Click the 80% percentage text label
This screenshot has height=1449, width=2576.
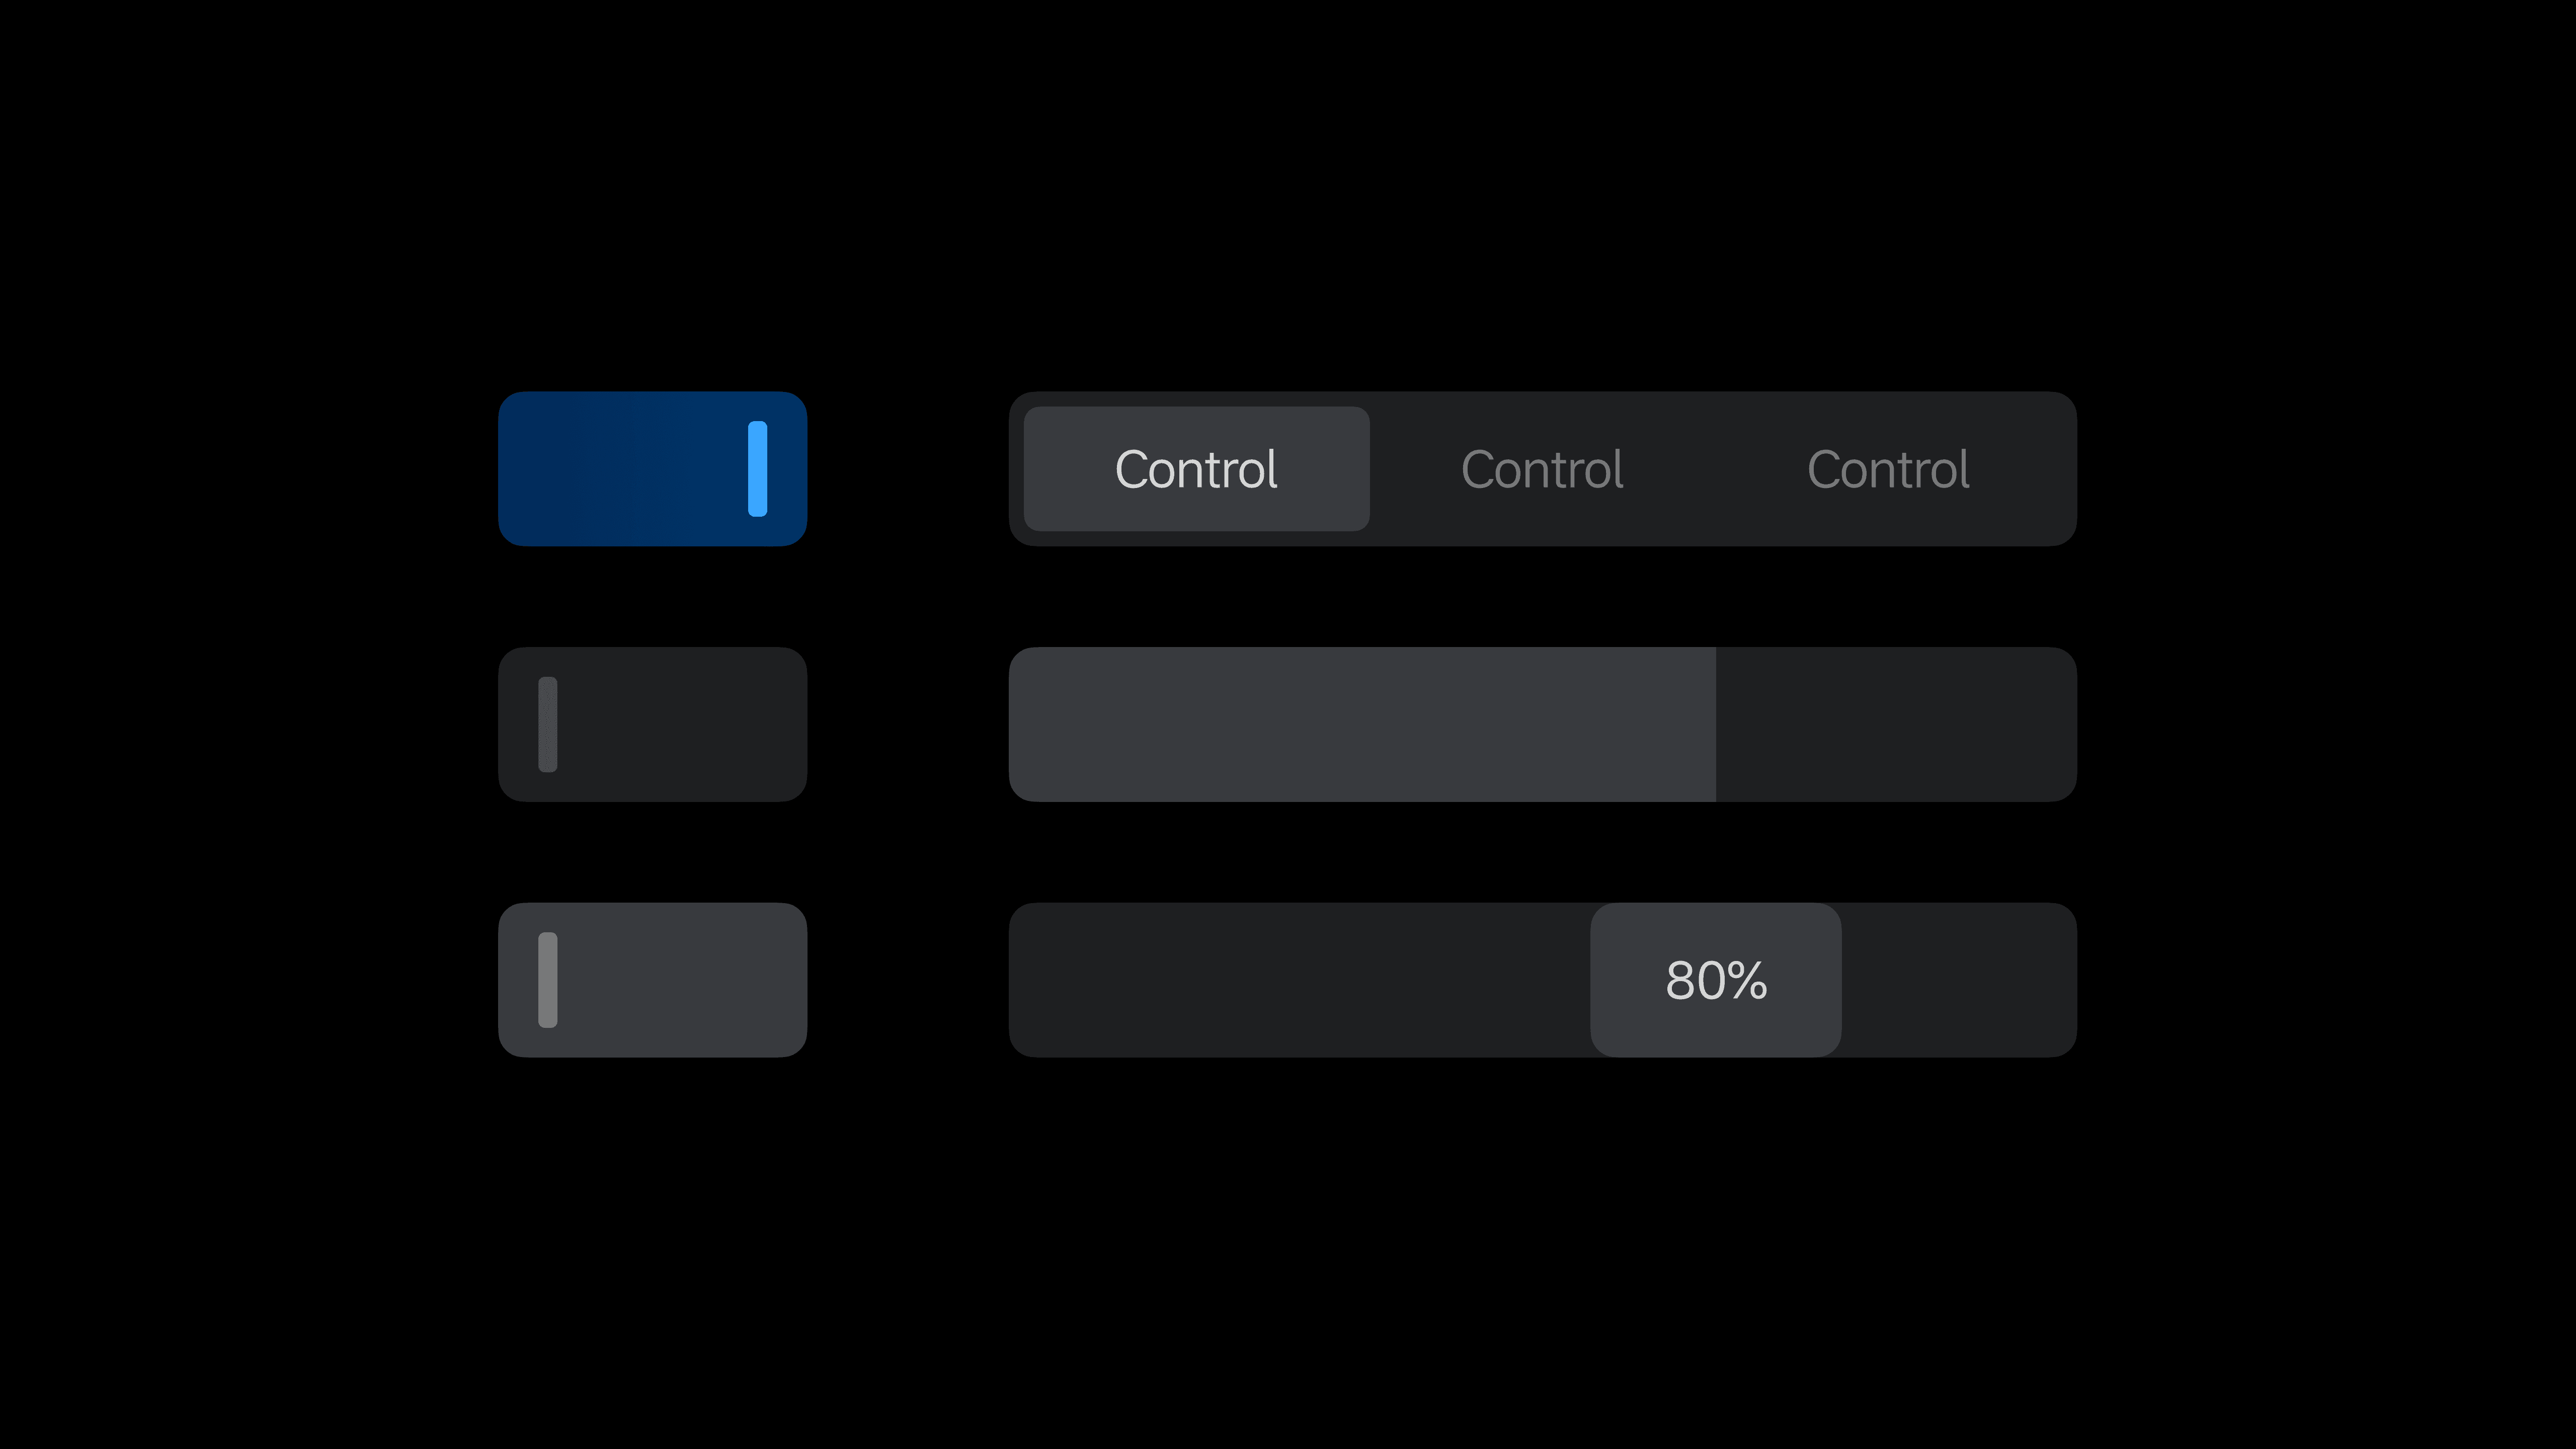coord(1716,980)
